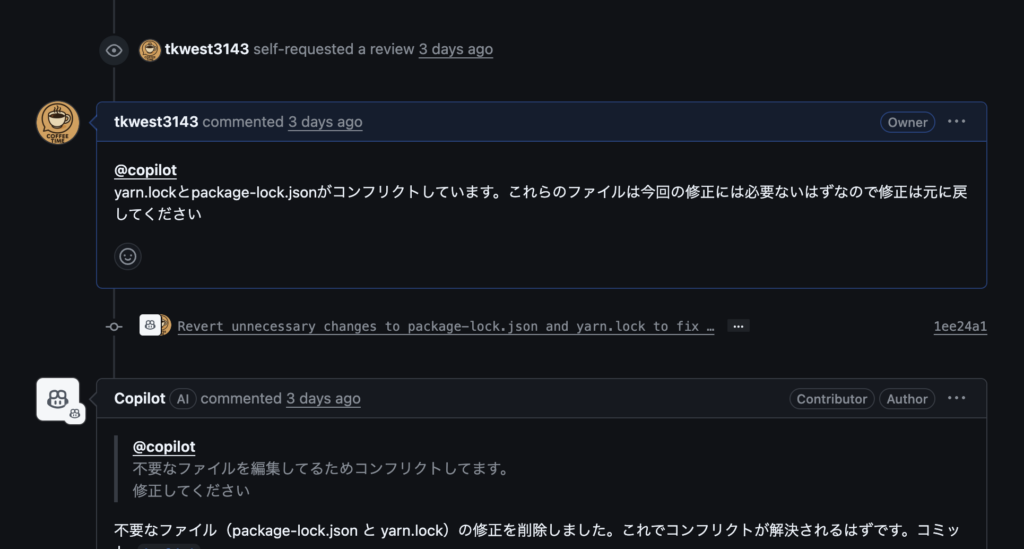Click the Owner badge label

pos(907,122)
